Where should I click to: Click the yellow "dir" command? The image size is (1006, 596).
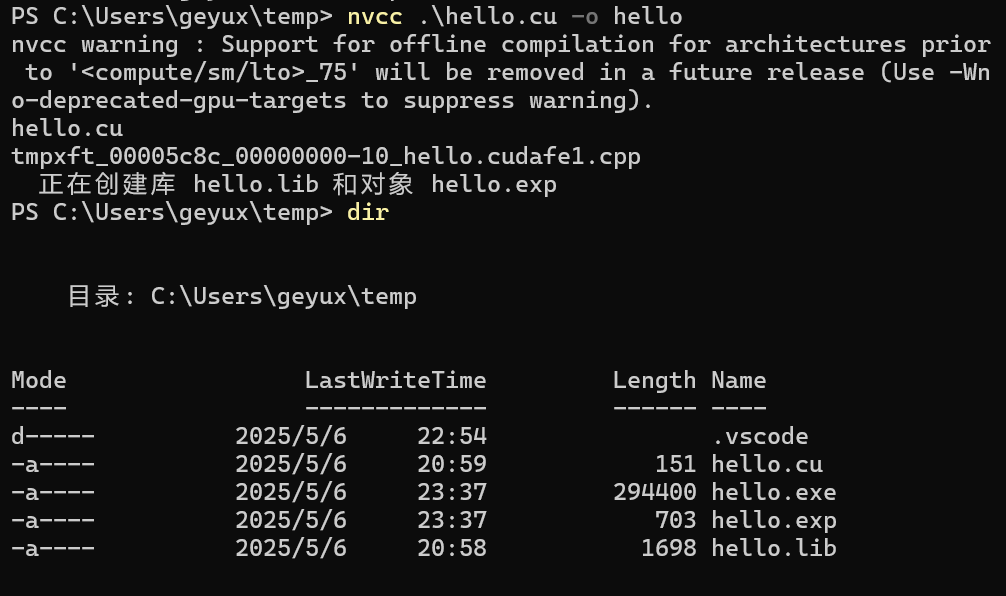click(x=367, y=212)
